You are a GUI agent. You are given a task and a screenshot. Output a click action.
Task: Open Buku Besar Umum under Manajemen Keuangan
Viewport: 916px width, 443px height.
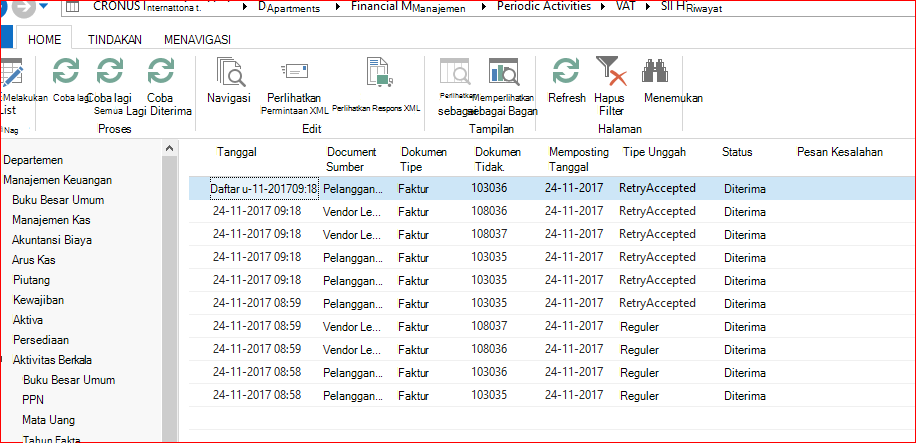pyautogui.click(x=58, y=200)
